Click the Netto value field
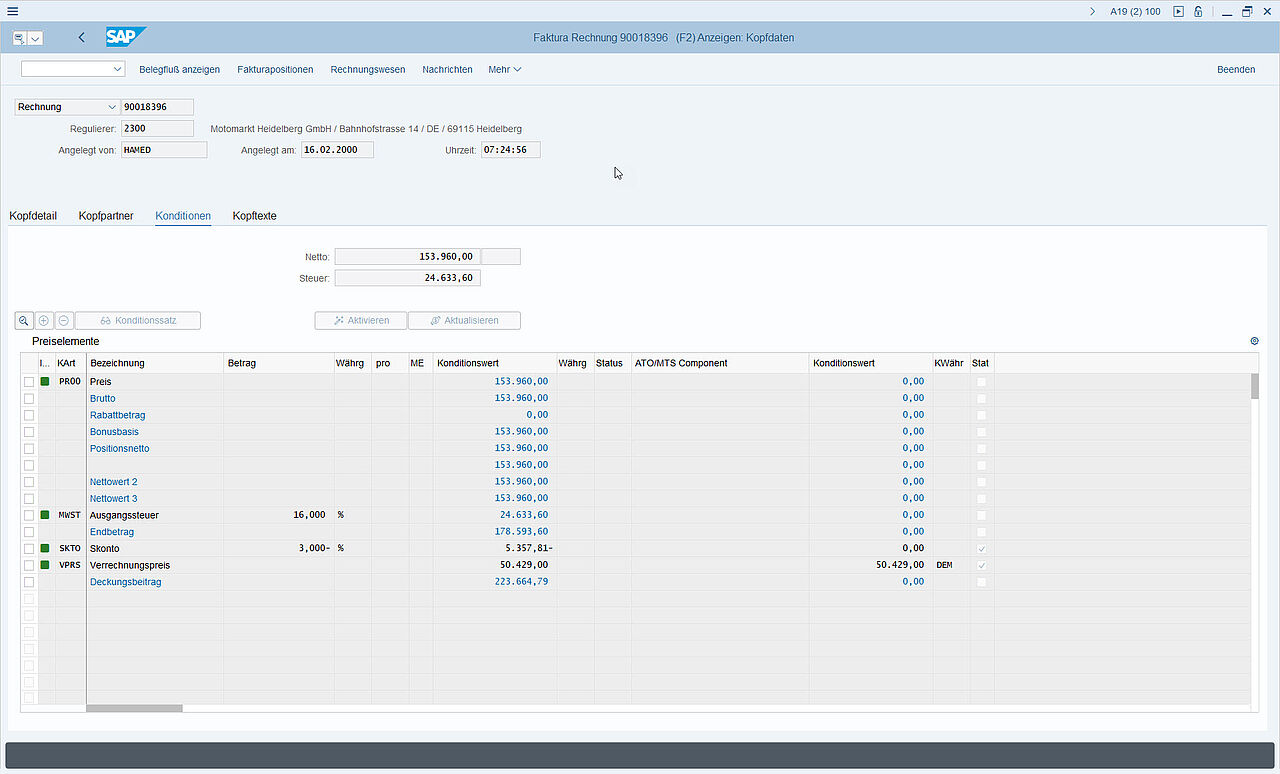Screen dimensions: 1280x774 coord(407,257)
